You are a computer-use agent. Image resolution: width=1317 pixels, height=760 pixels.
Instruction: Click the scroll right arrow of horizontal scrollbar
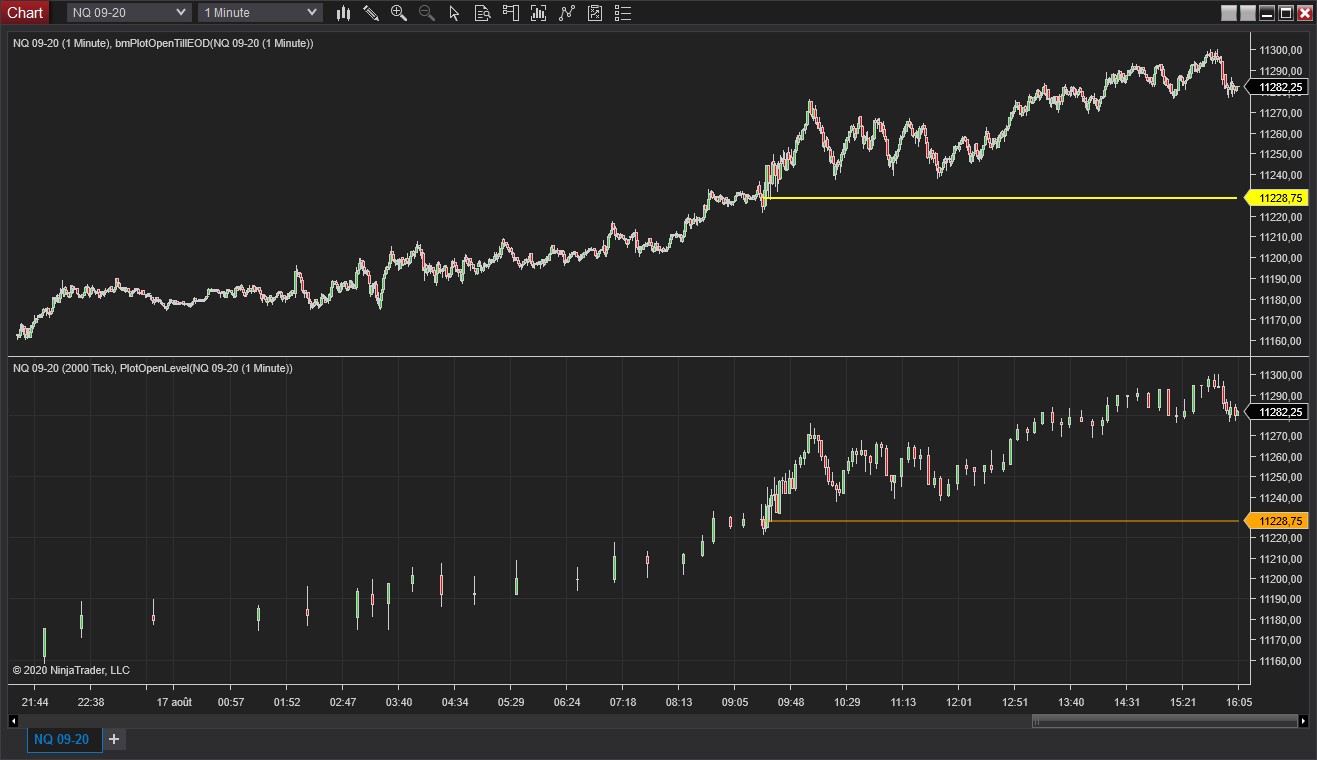click(1303, 720)
